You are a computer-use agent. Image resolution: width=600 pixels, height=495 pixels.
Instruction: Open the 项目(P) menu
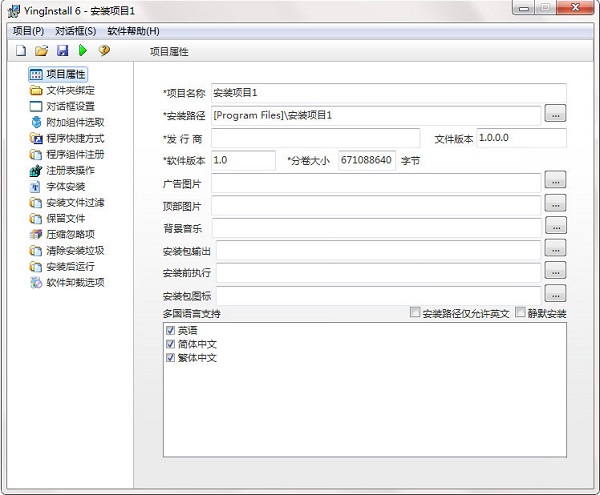(28, 31)
